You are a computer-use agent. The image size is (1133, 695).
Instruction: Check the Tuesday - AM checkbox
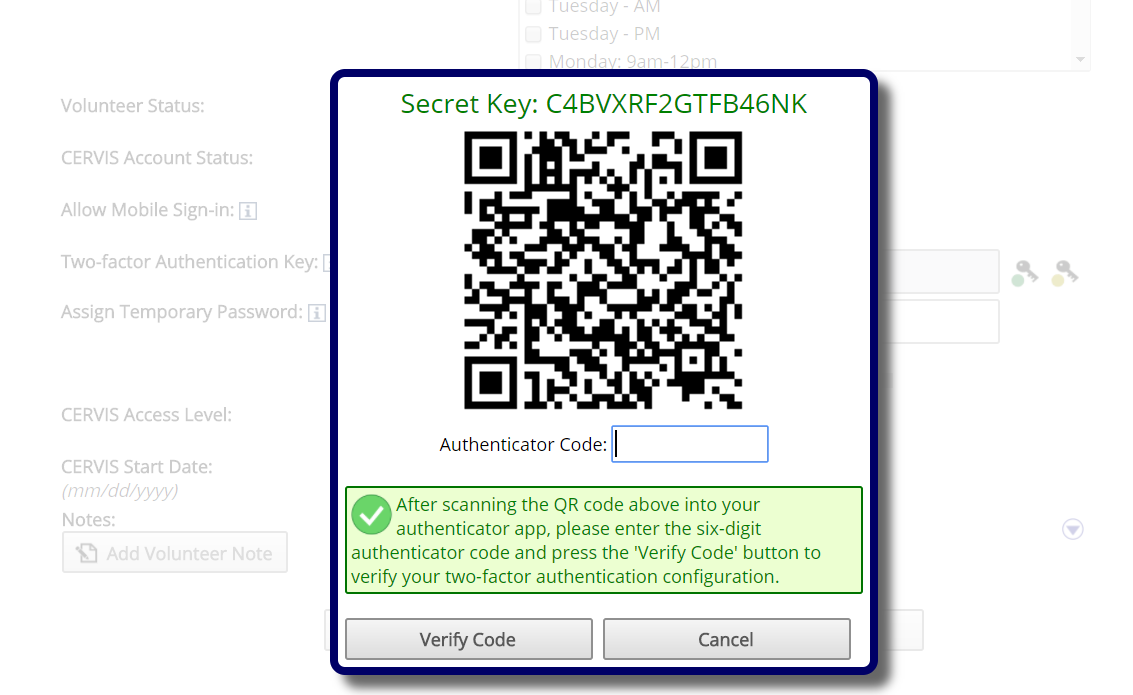click(533, 7)
